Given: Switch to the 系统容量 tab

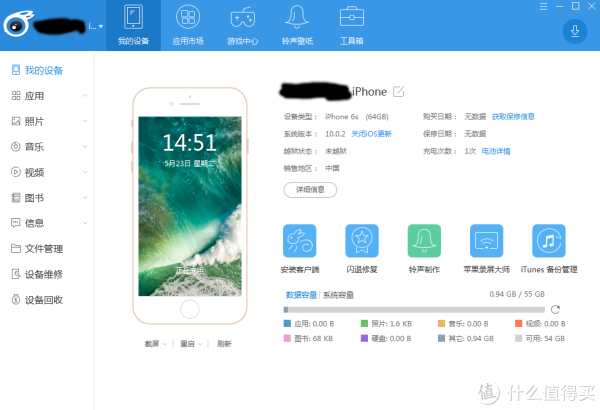Looking at the screenshot, I should 338,295.
